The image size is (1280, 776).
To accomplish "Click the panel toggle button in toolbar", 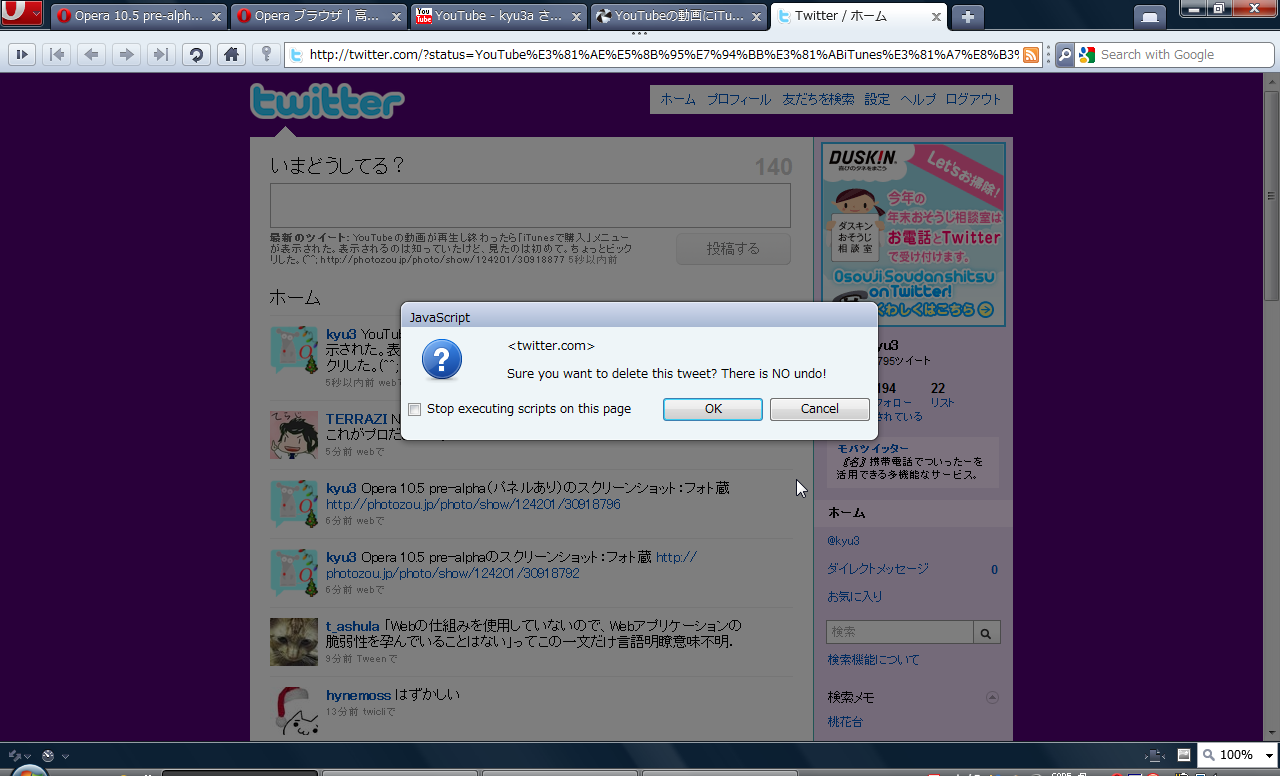I will [22, 55].
